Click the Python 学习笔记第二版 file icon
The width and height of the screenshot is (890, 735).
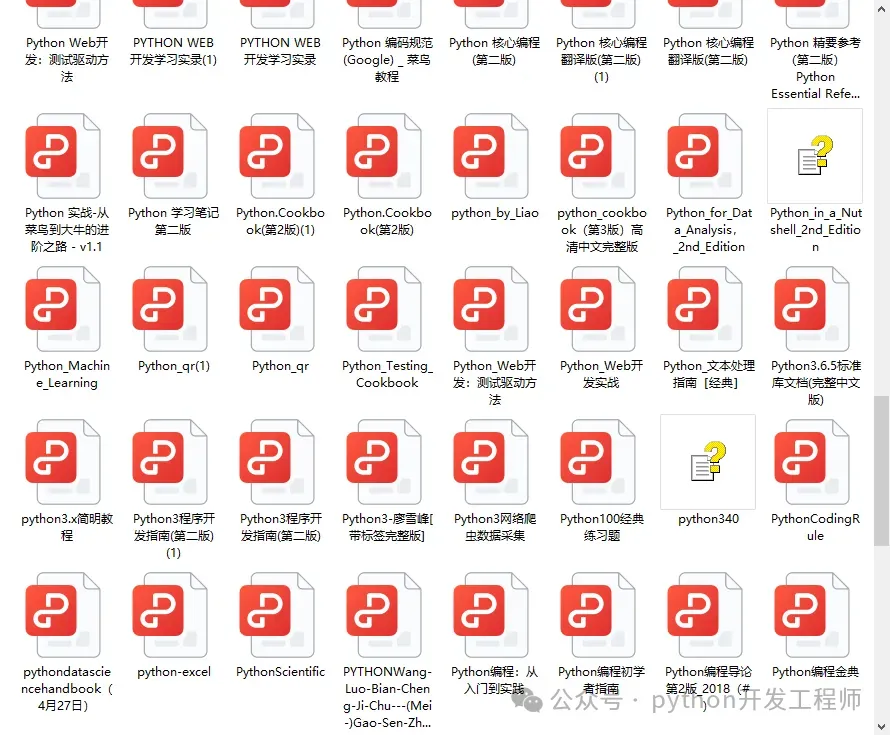[170, 156]
